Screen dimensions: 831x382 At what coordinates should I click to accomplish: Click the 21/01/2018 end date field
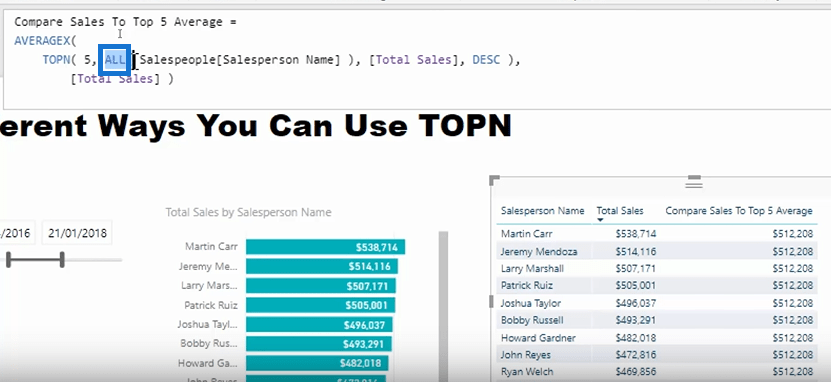tap(77, 233)
